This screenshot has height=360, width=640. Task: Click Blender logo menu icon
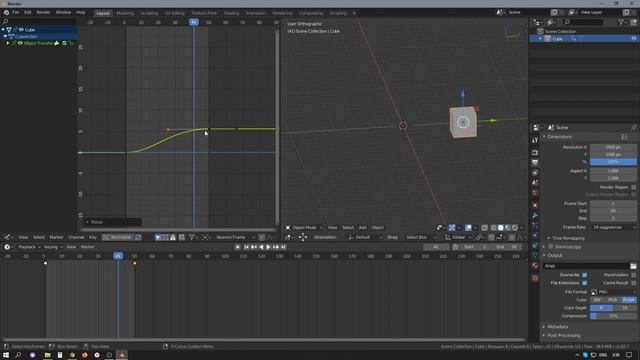pyautogui.click(x=6, y=13)
